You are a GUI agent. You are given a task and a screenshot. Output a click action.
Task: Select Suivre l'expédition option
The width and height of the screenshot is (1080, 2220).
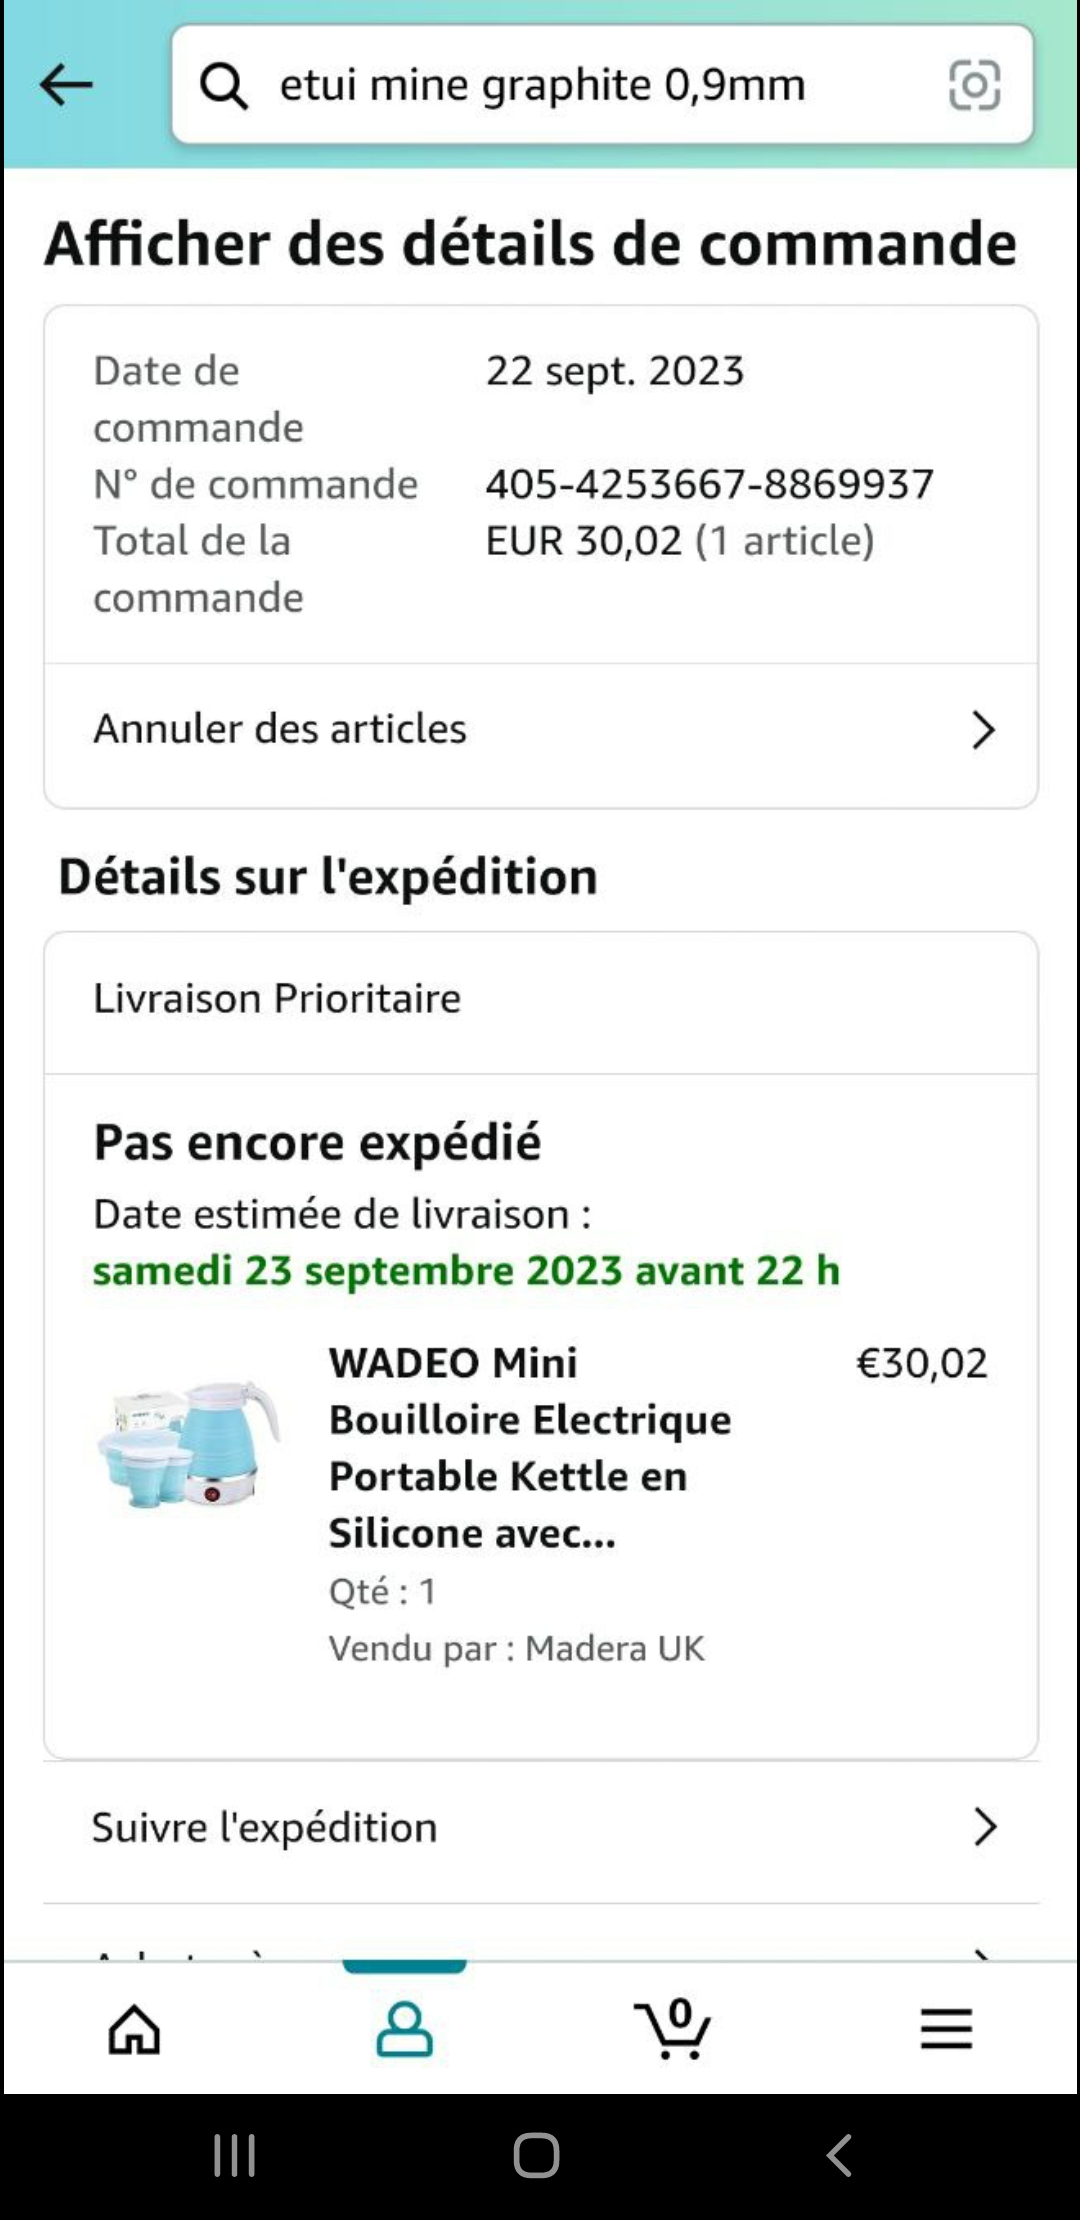tap(265, 1827)
